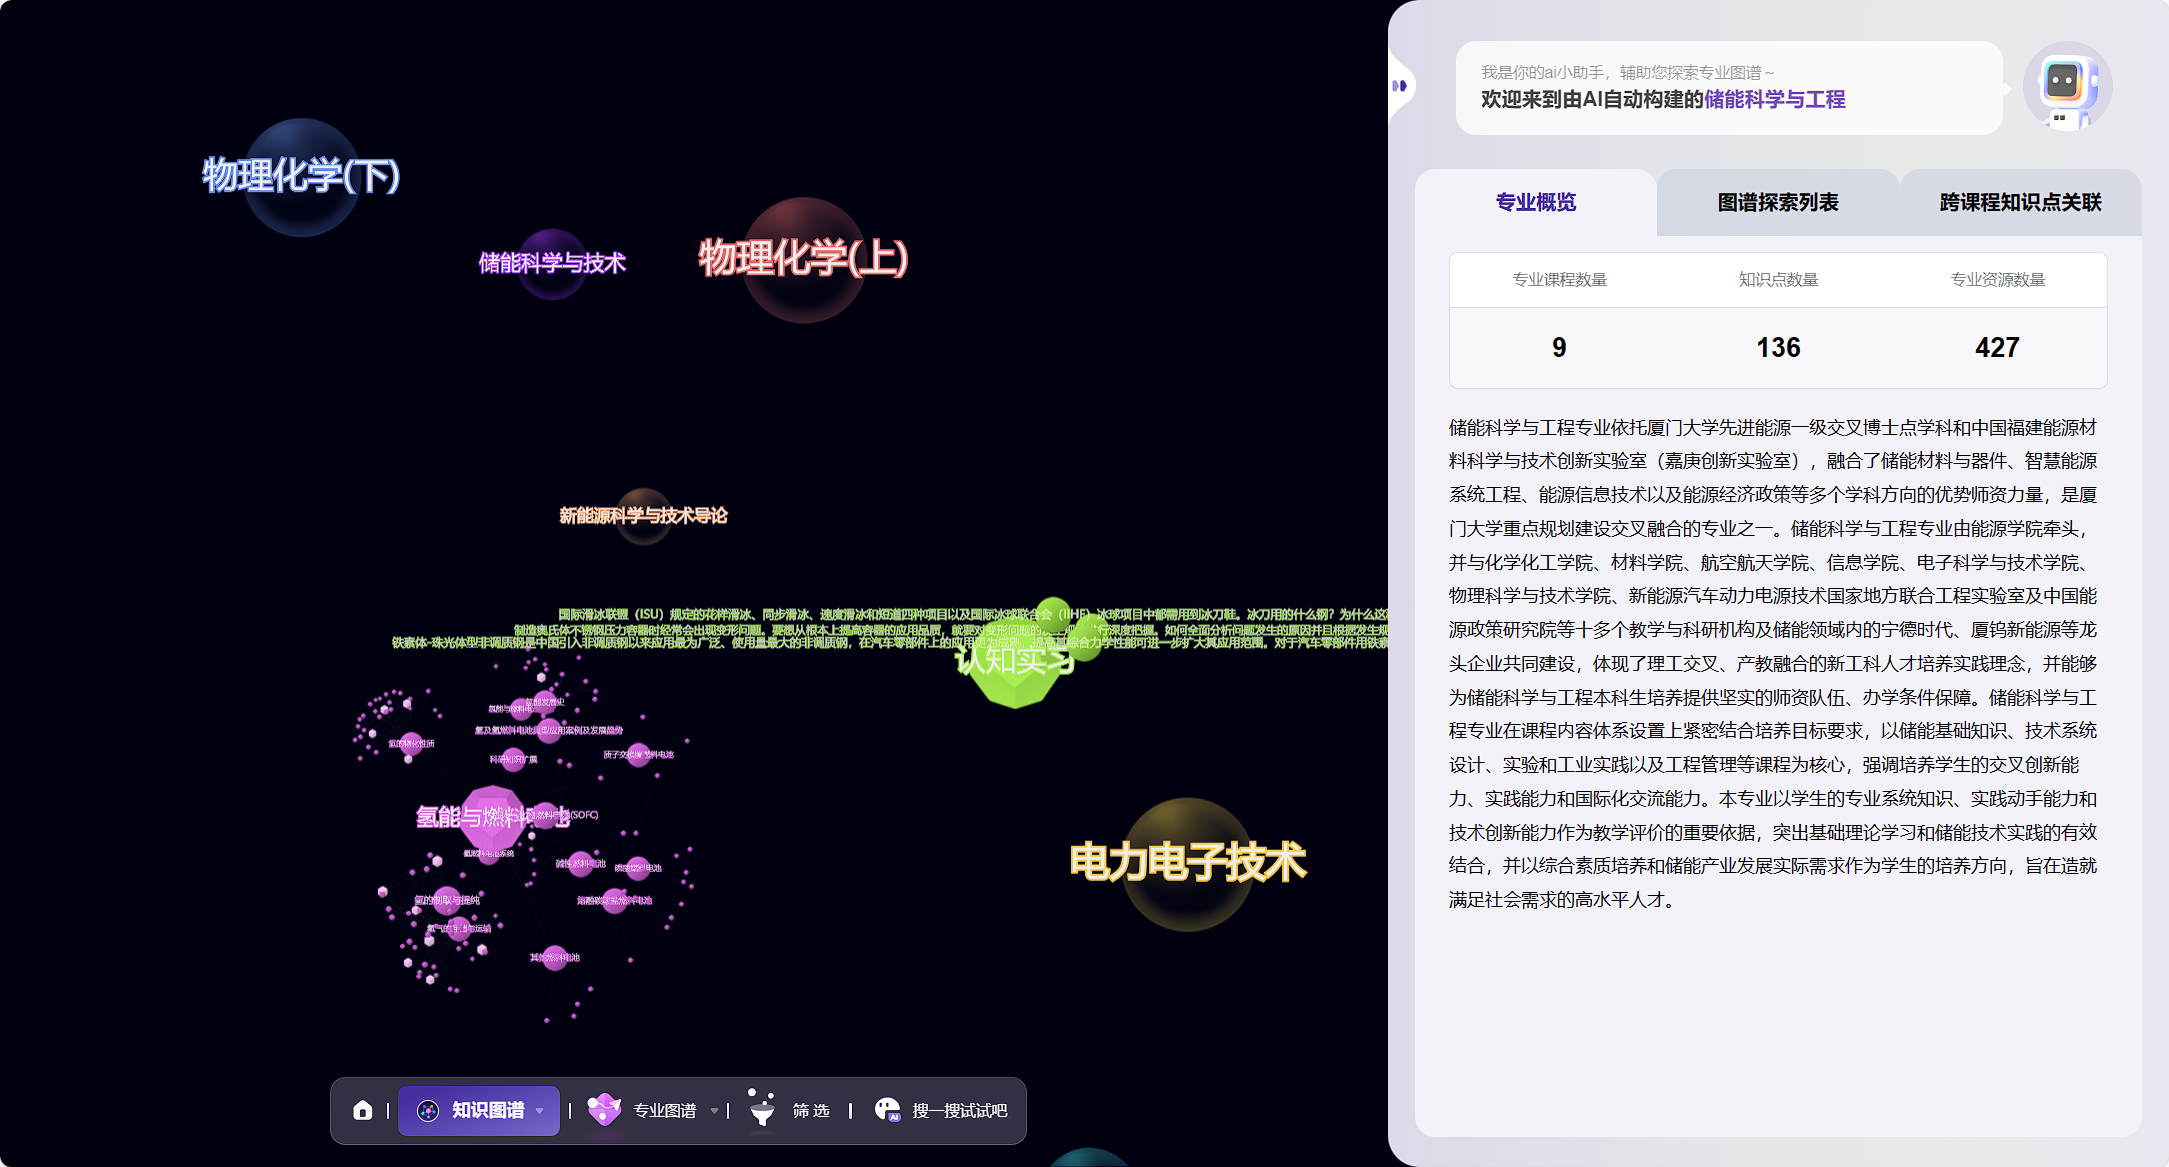Click the 筛选 filter label
2169x1167 pixels.
pyautogui.click(x=811, y=1110)
